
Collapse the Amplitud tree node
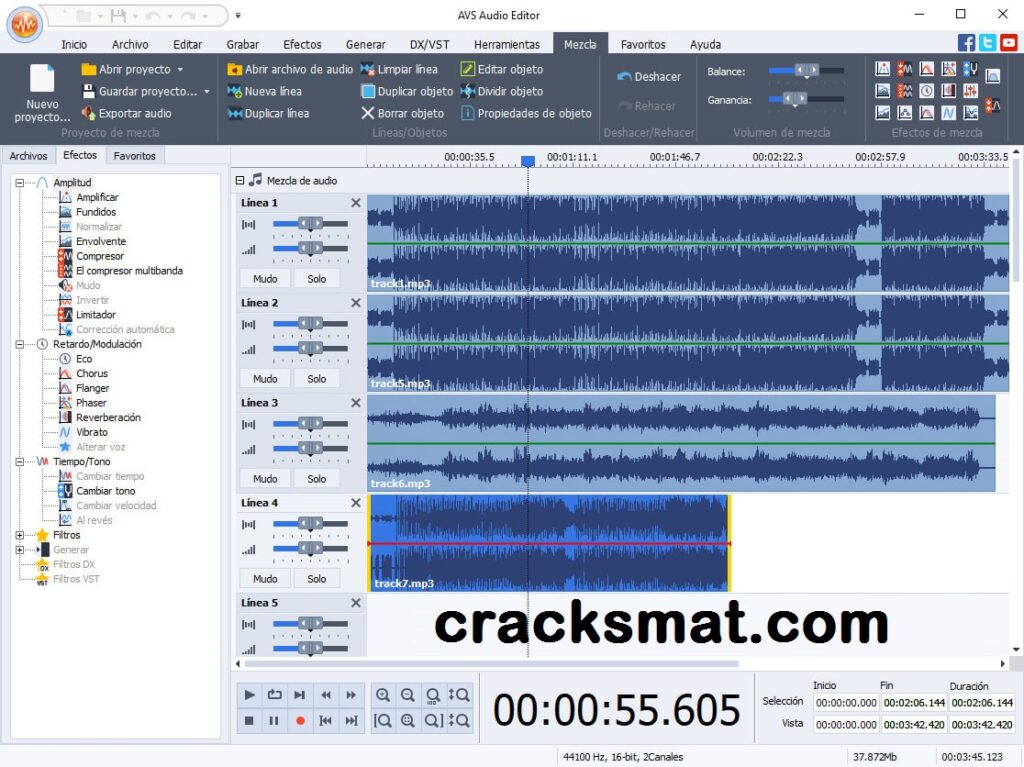click(x=20, y=183)
